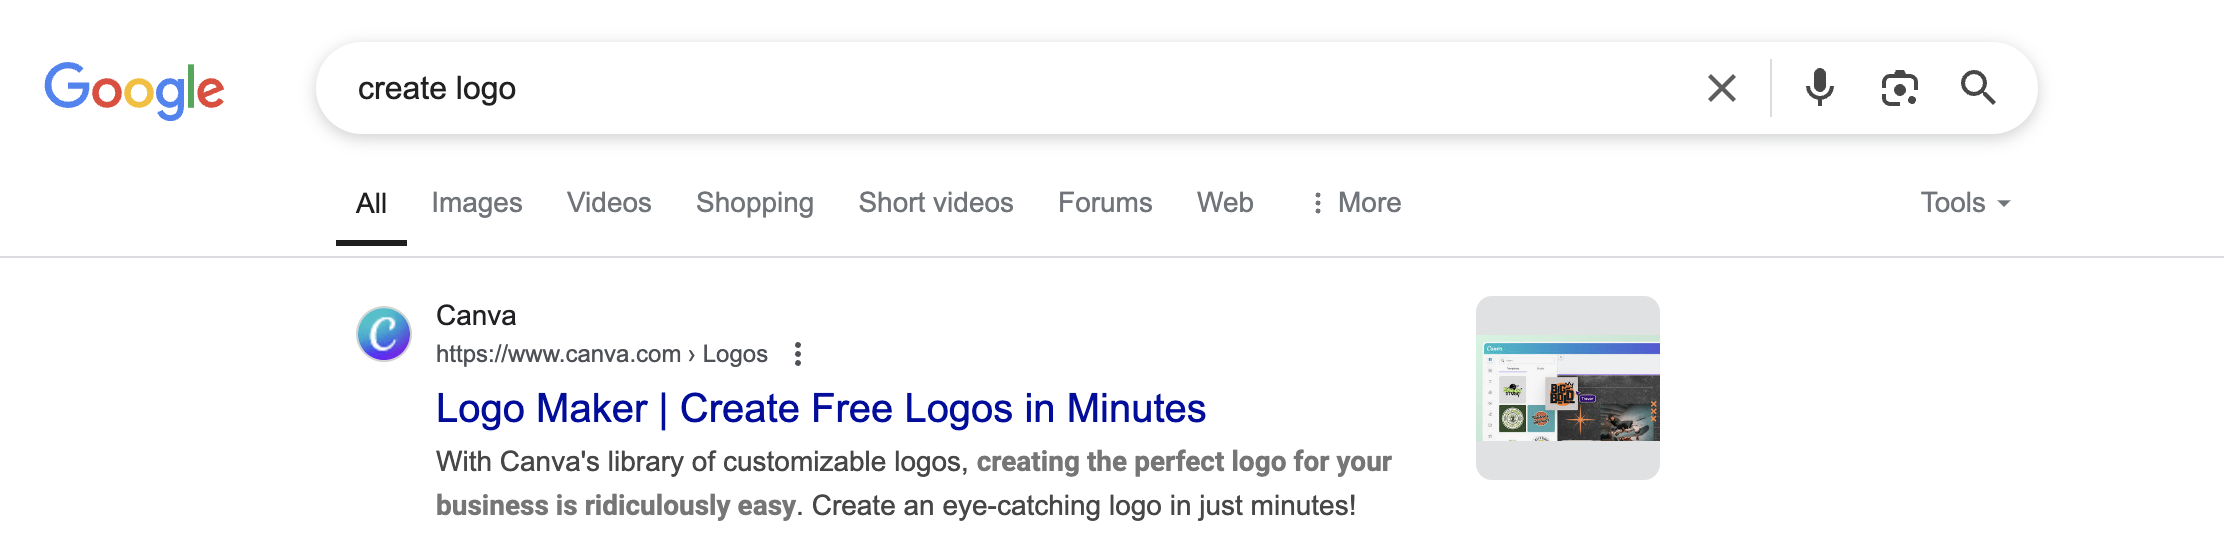This screenshot has width=2224, height=556.
Task: Switch to the Videos tab
Action: tap(609, 203)
